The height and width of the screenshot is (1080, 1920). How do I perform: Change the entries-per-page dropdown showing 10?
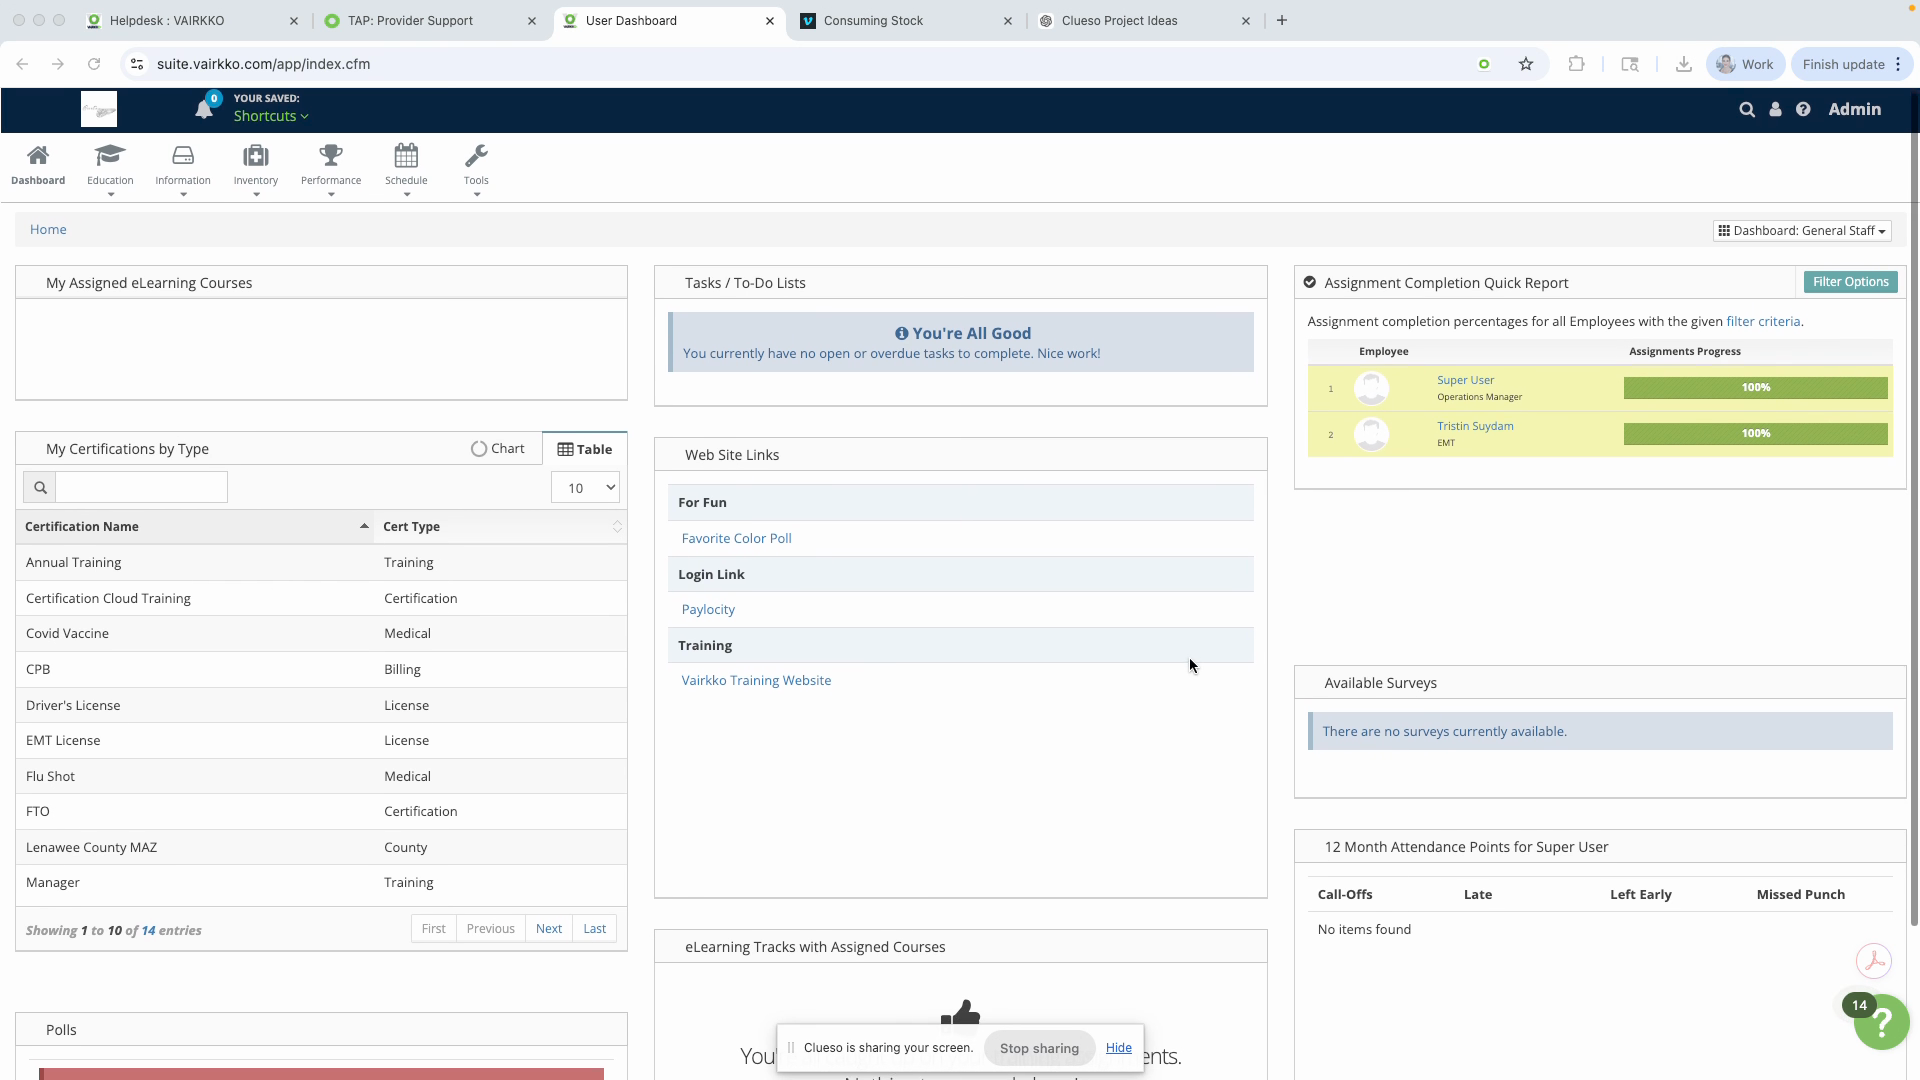(585, 488)
